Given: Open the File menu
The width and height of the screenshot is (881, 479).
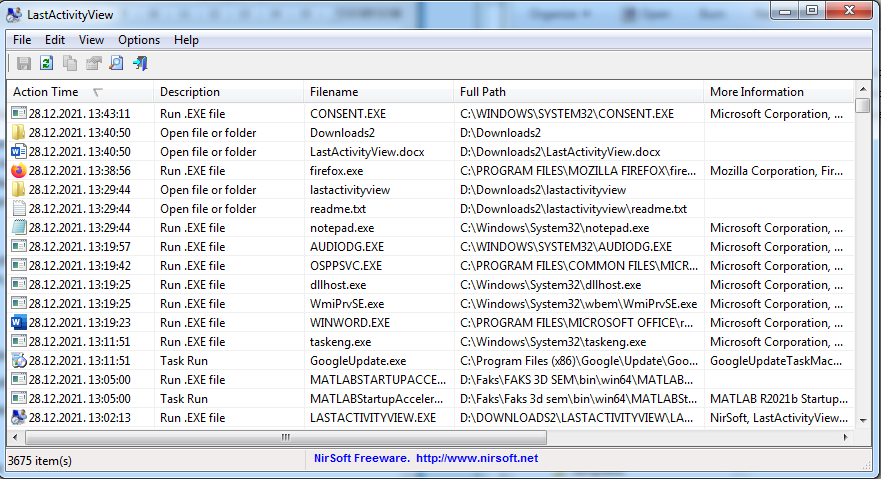Looking at the screenshot, I should pyautogui.click(x=22, y=40).
